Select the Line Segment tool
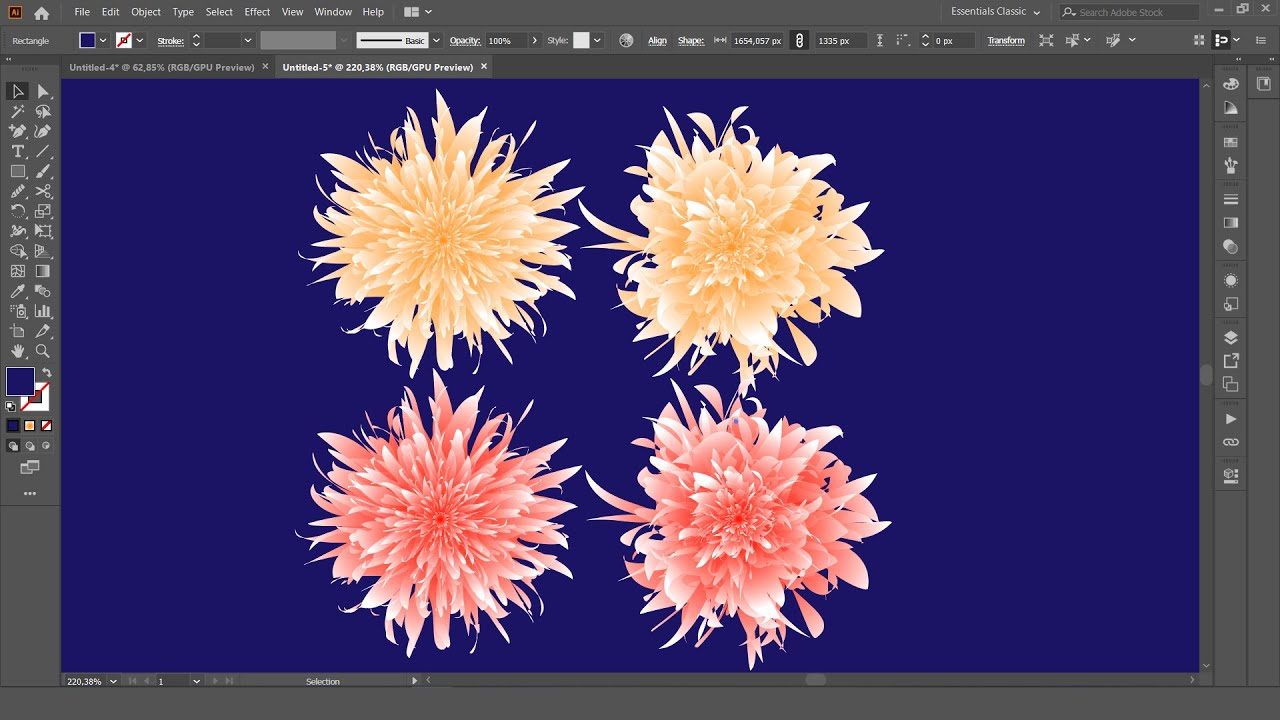Viewport: 1280px width, 720px height. click(x=43, y=151)
